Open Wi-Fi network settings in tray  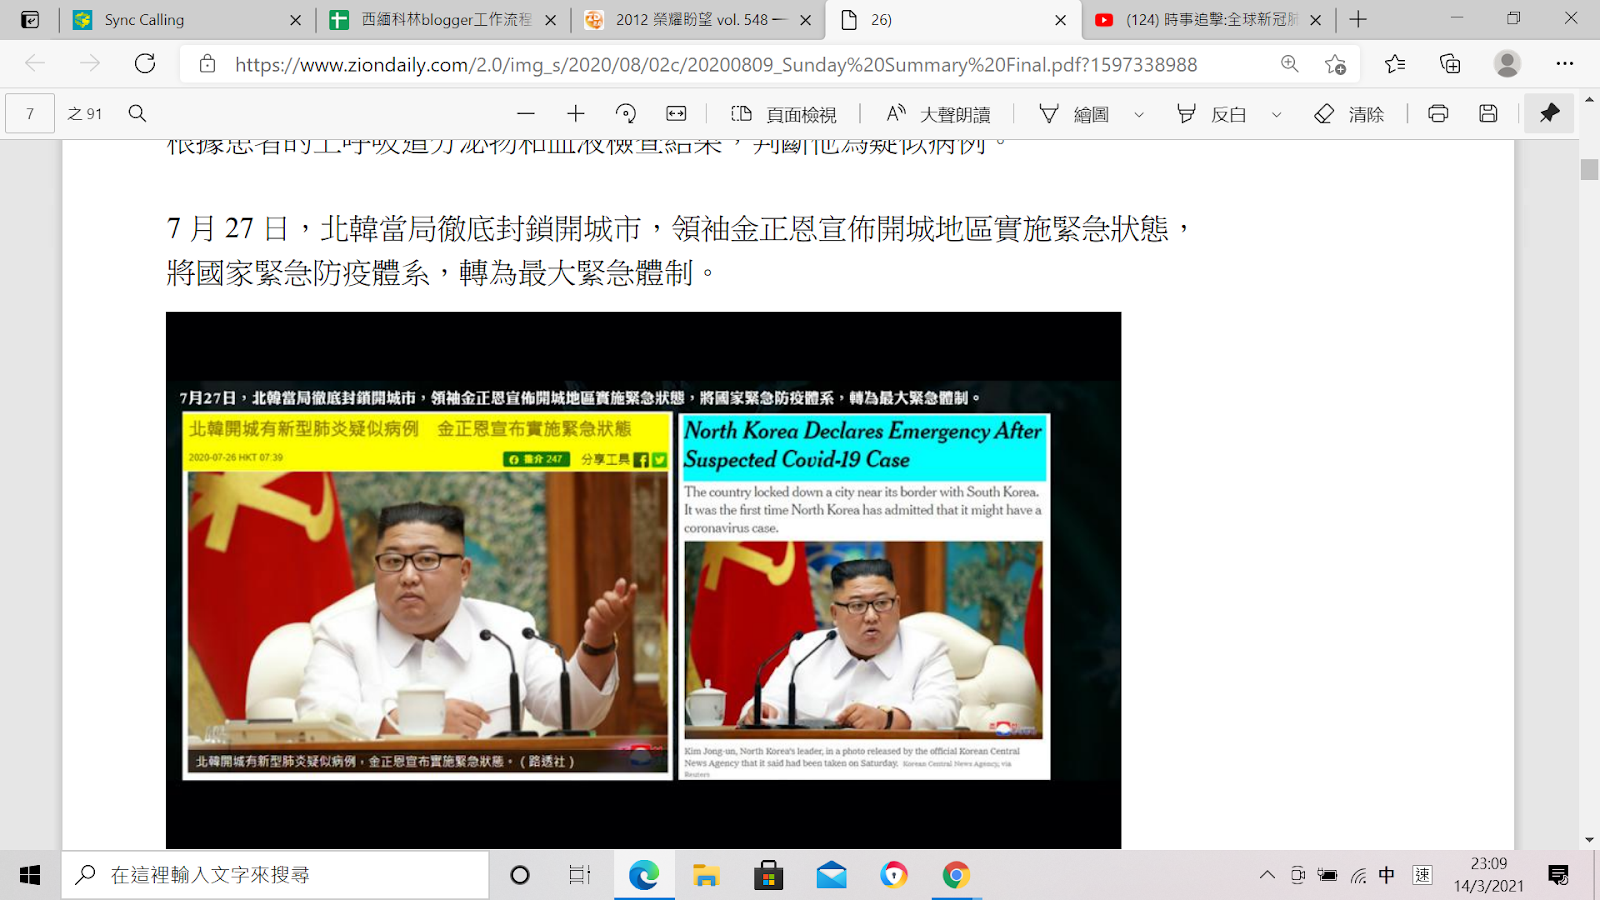[x=1358, y=875]
